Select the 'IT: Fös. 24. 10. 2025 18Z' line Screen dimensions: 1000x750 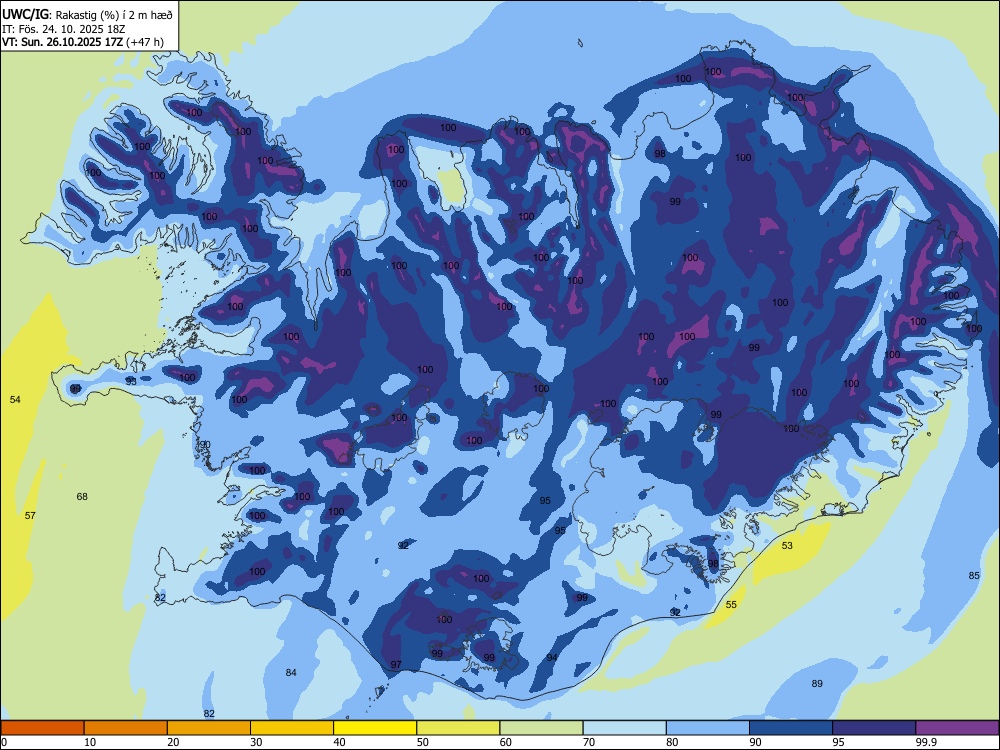click(64, 29)
